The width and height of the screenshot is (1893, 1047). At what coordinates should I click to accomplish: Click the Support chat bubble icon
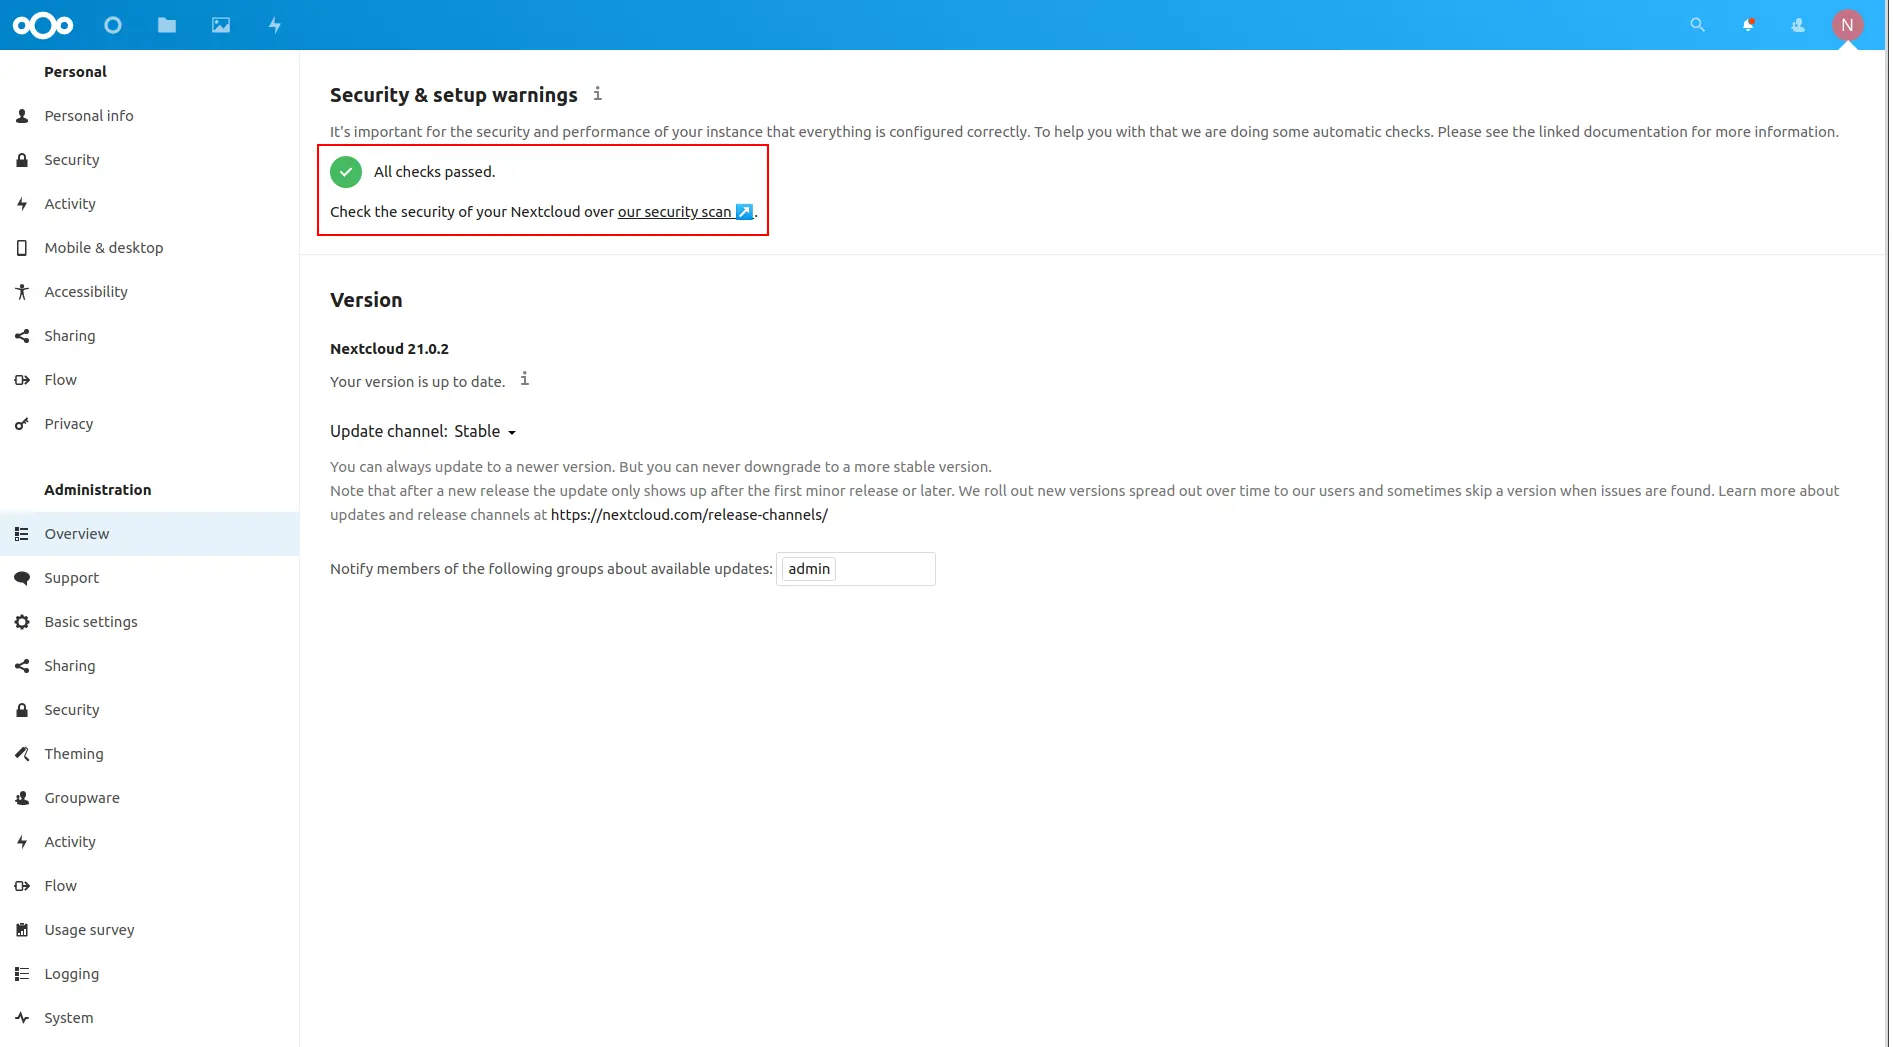click(22, 578)
